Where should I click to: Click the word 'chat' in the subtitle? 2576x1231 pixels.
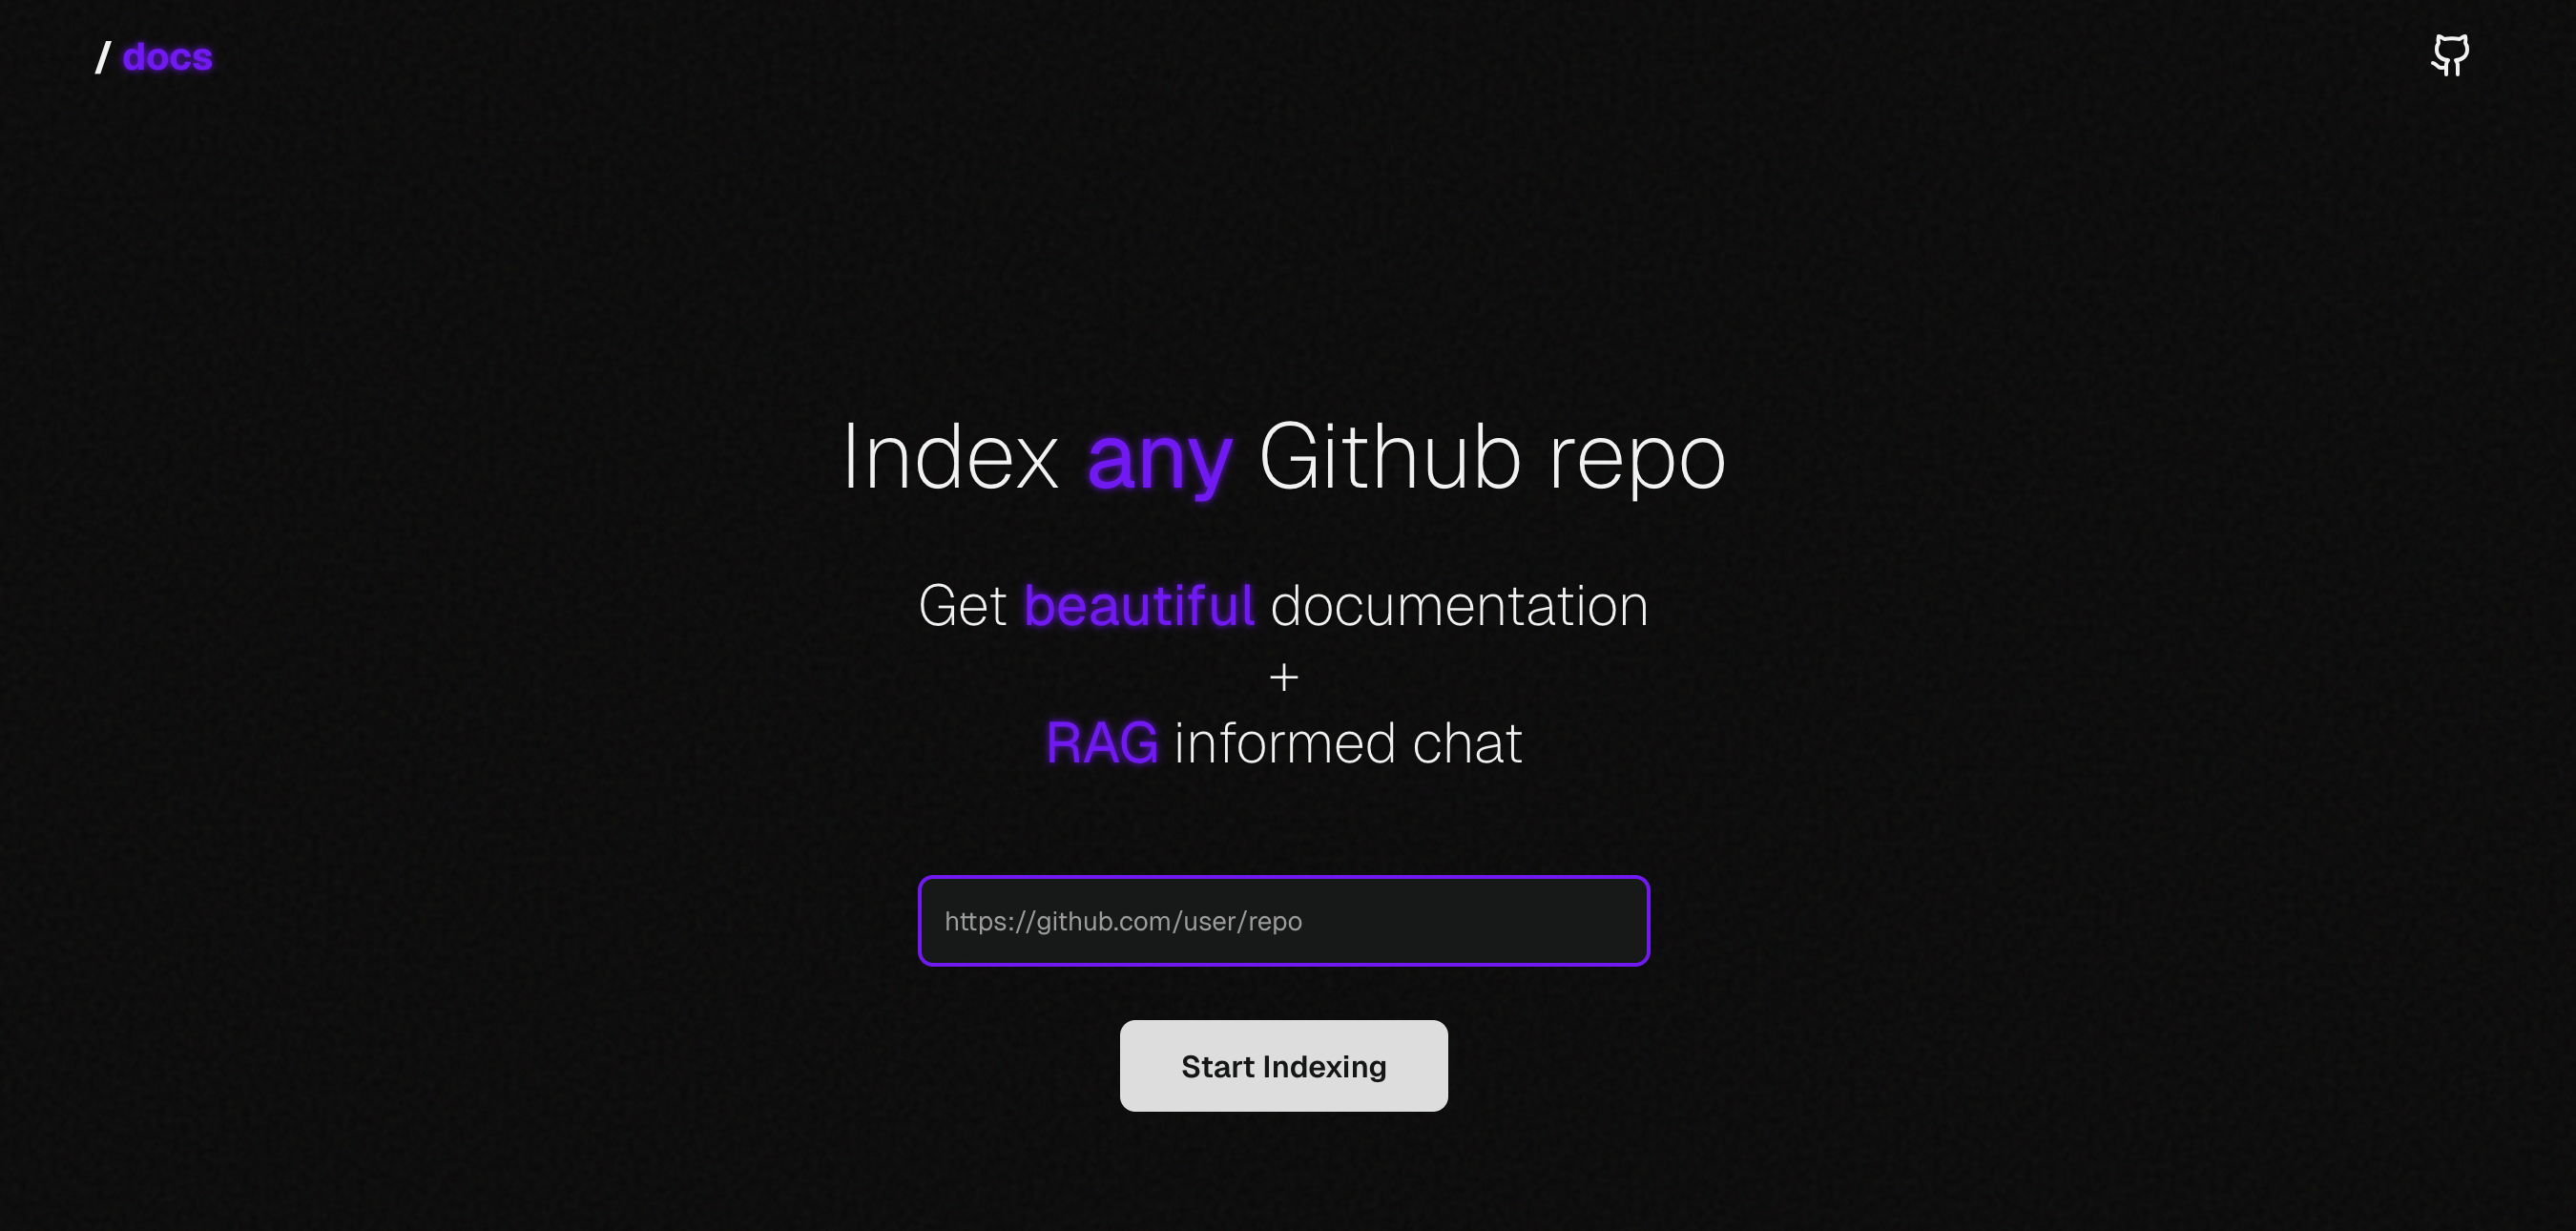[x=1466, y=743]
